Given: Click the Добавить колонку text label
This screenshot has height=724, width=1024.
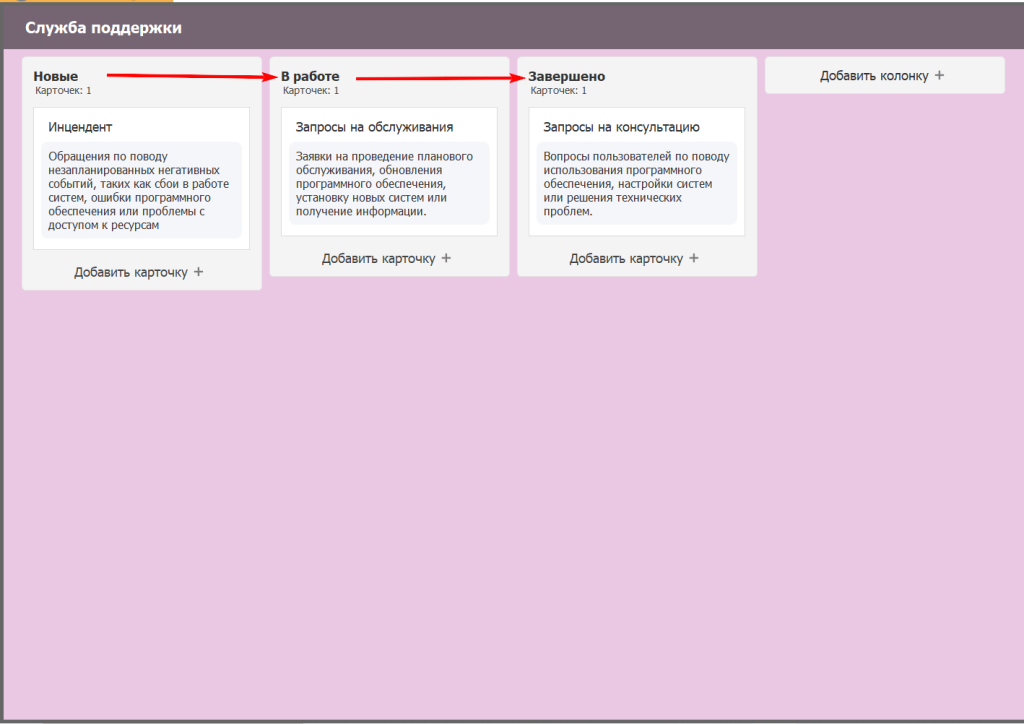Looking at the screenshot, I should pos(874,76).
